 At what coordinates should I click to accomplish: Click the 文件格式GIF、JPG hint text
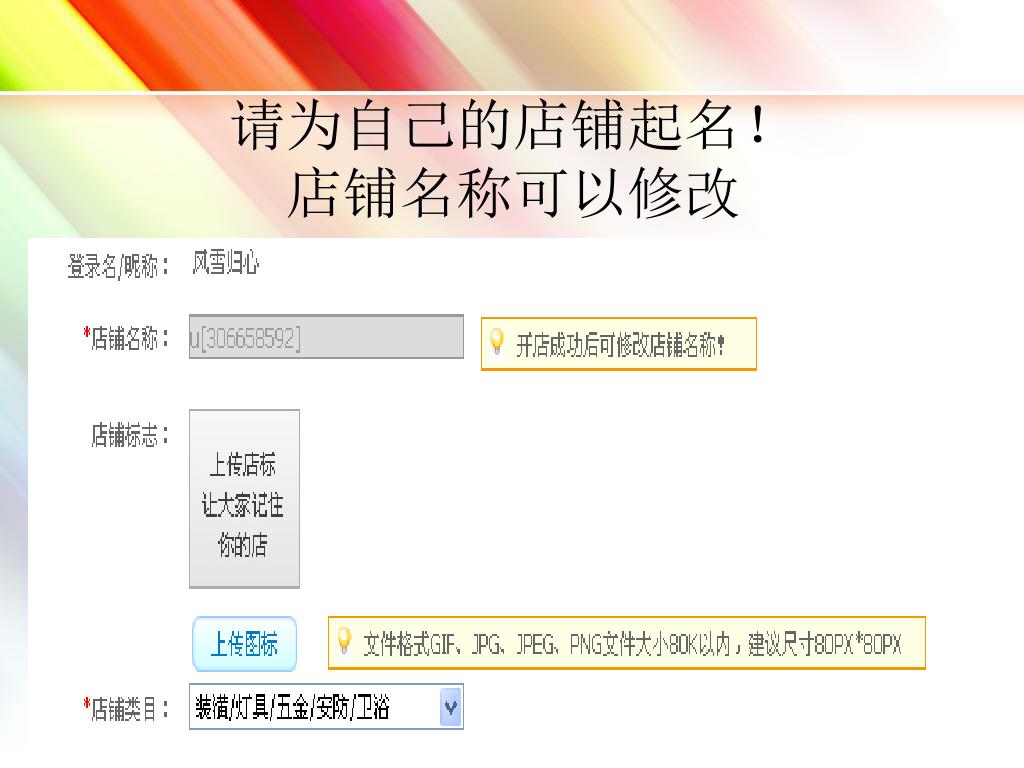coord(632,645)
